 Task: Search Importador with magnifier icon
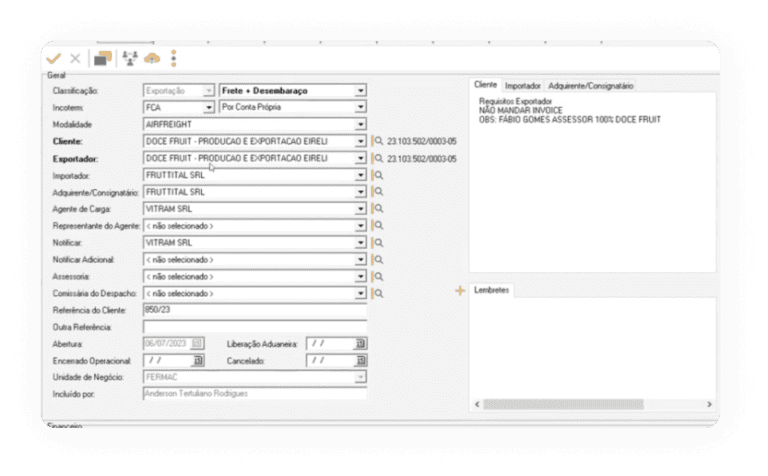point(378,175)
